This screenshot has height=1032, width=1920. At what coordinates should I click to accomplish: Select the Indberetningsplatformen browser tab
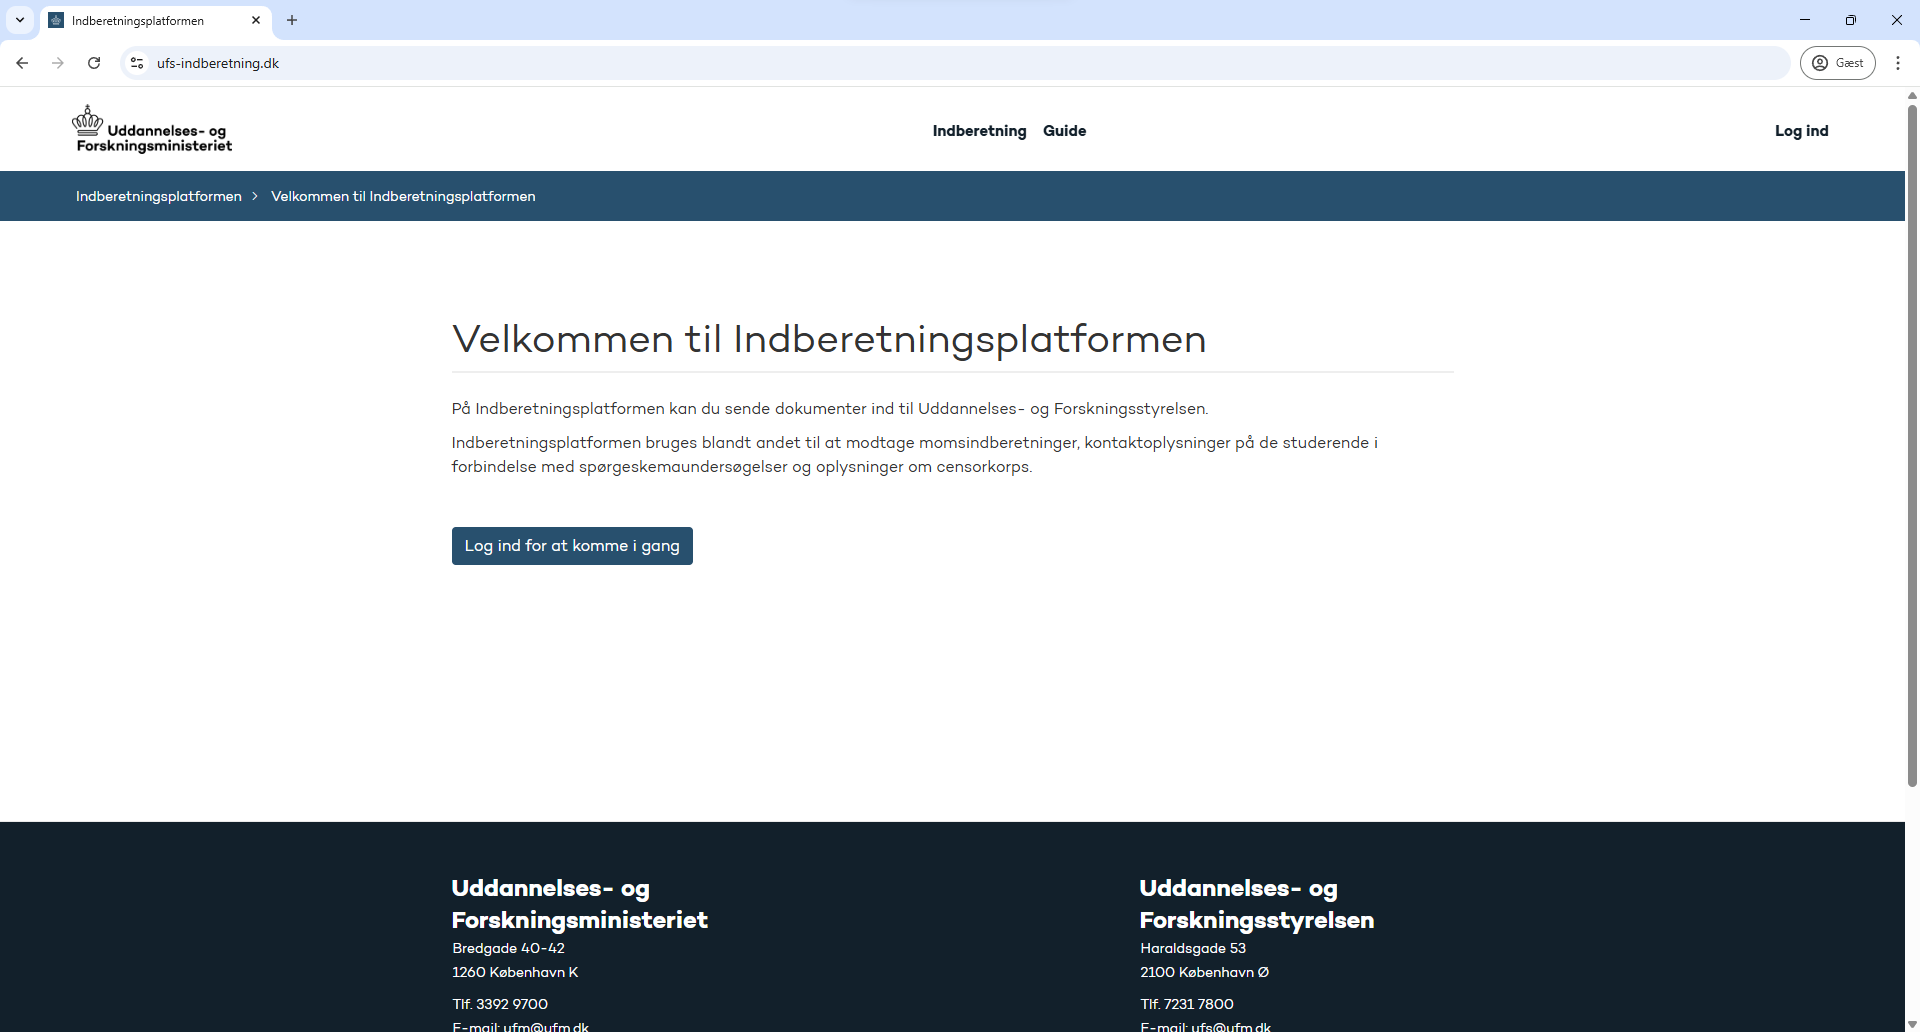(157, 20)
